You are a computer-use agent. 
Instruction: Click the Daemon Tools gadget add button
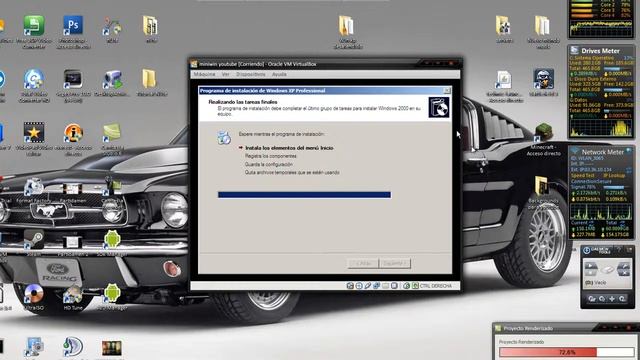coord(611,299)
